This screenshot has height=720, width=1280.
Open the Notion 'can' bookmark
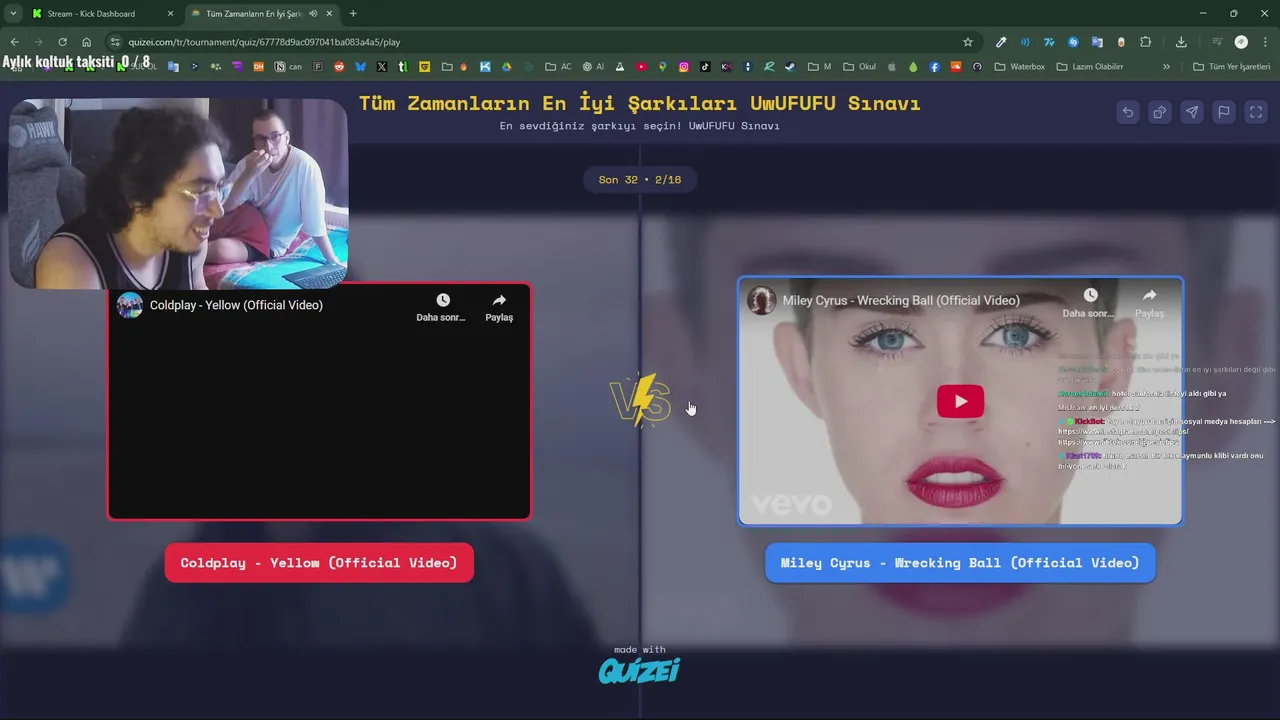[288, 67]
